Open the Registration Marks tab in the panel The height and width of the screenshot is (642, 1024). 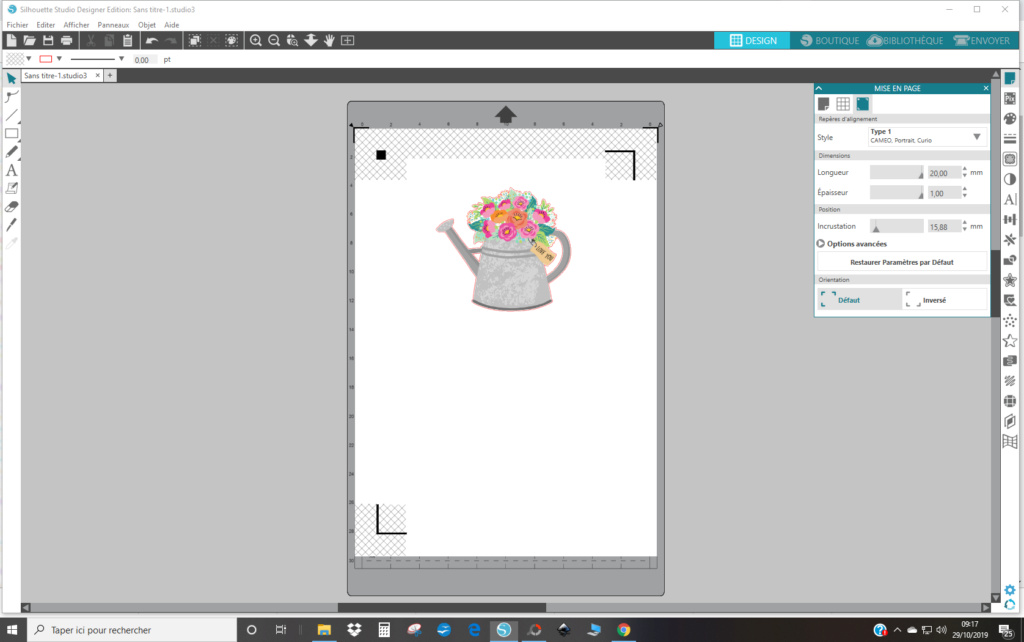(x=863, y=104)
